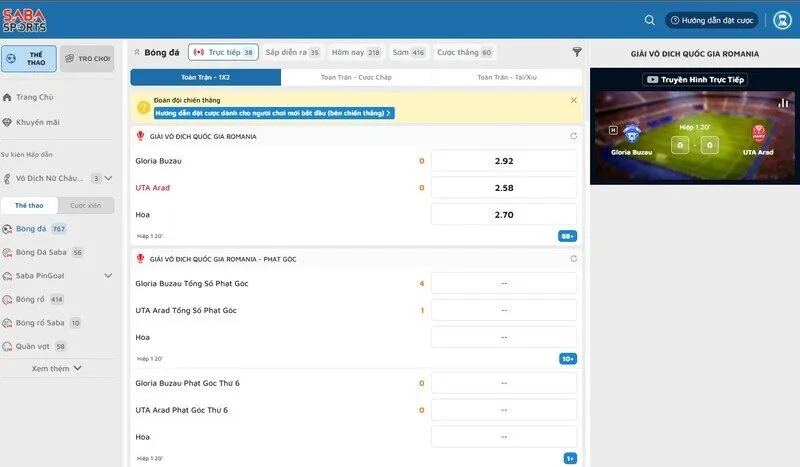The image size is (800, 467).
Task: Open the Sắp diễn ra tab
Action: [x=292, y=52]
